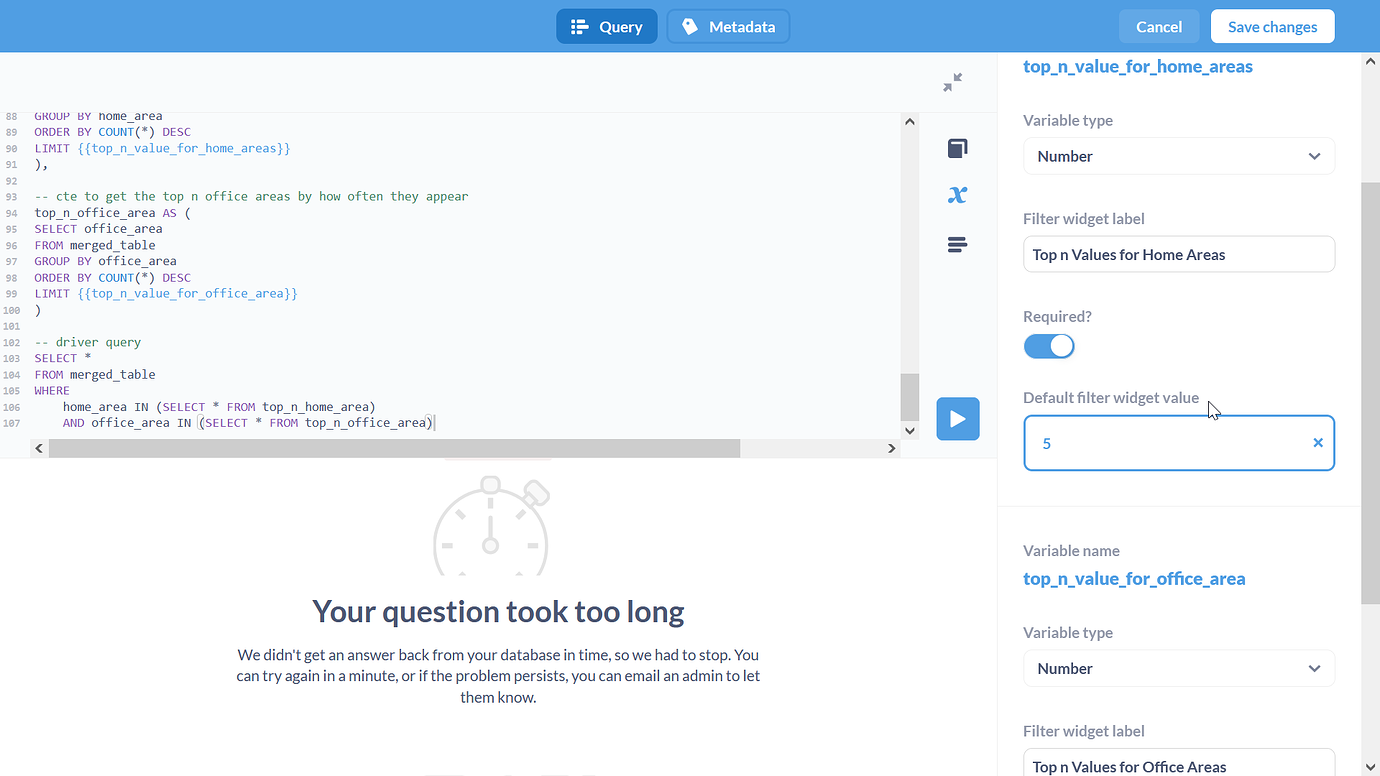Collapse the SQL editor with contract icon

coord(952,83)
